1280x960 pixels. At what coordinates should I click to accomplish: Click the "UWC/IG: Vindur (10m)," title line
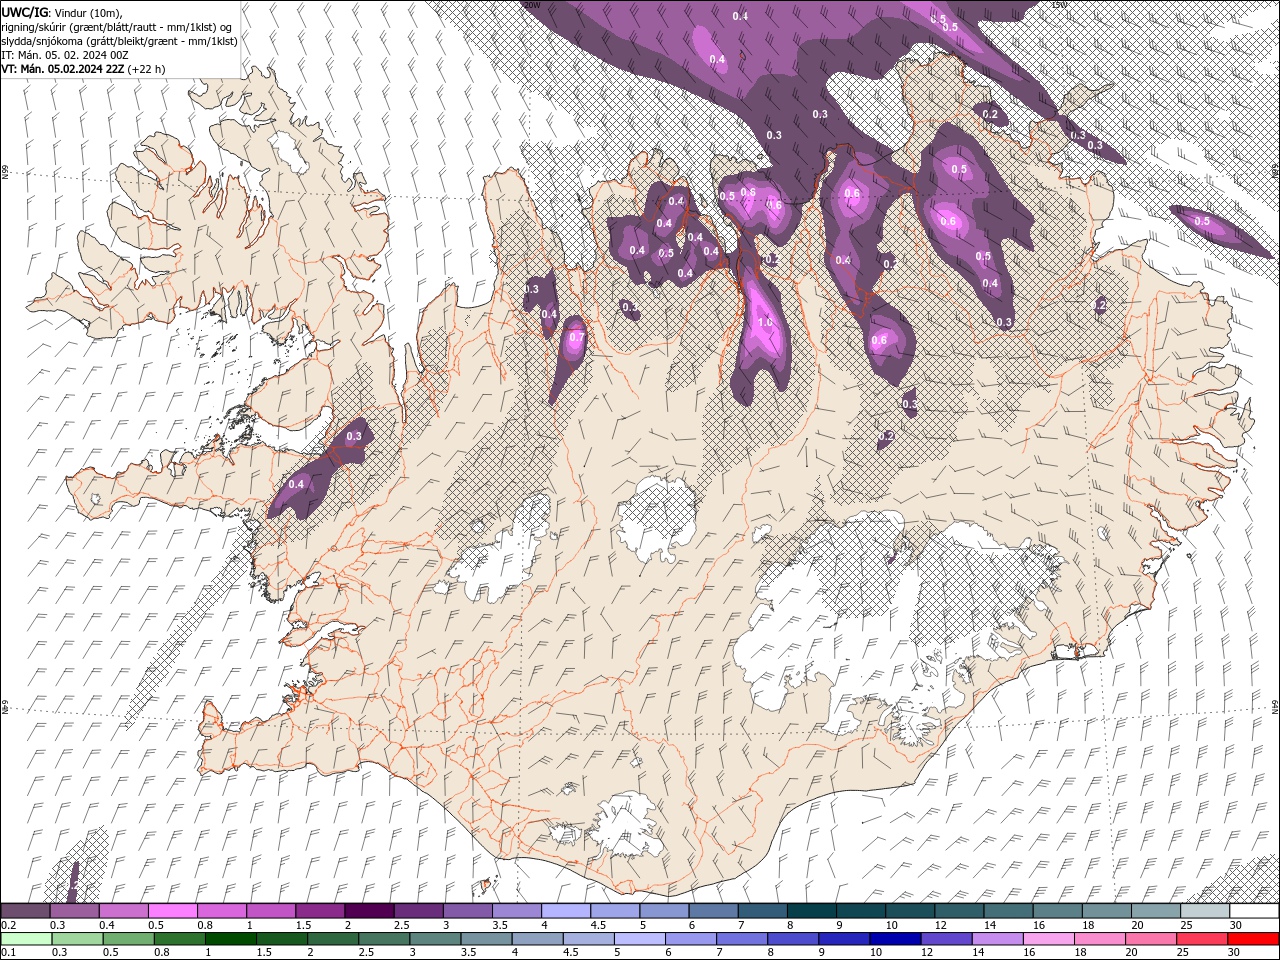point(63,12)
